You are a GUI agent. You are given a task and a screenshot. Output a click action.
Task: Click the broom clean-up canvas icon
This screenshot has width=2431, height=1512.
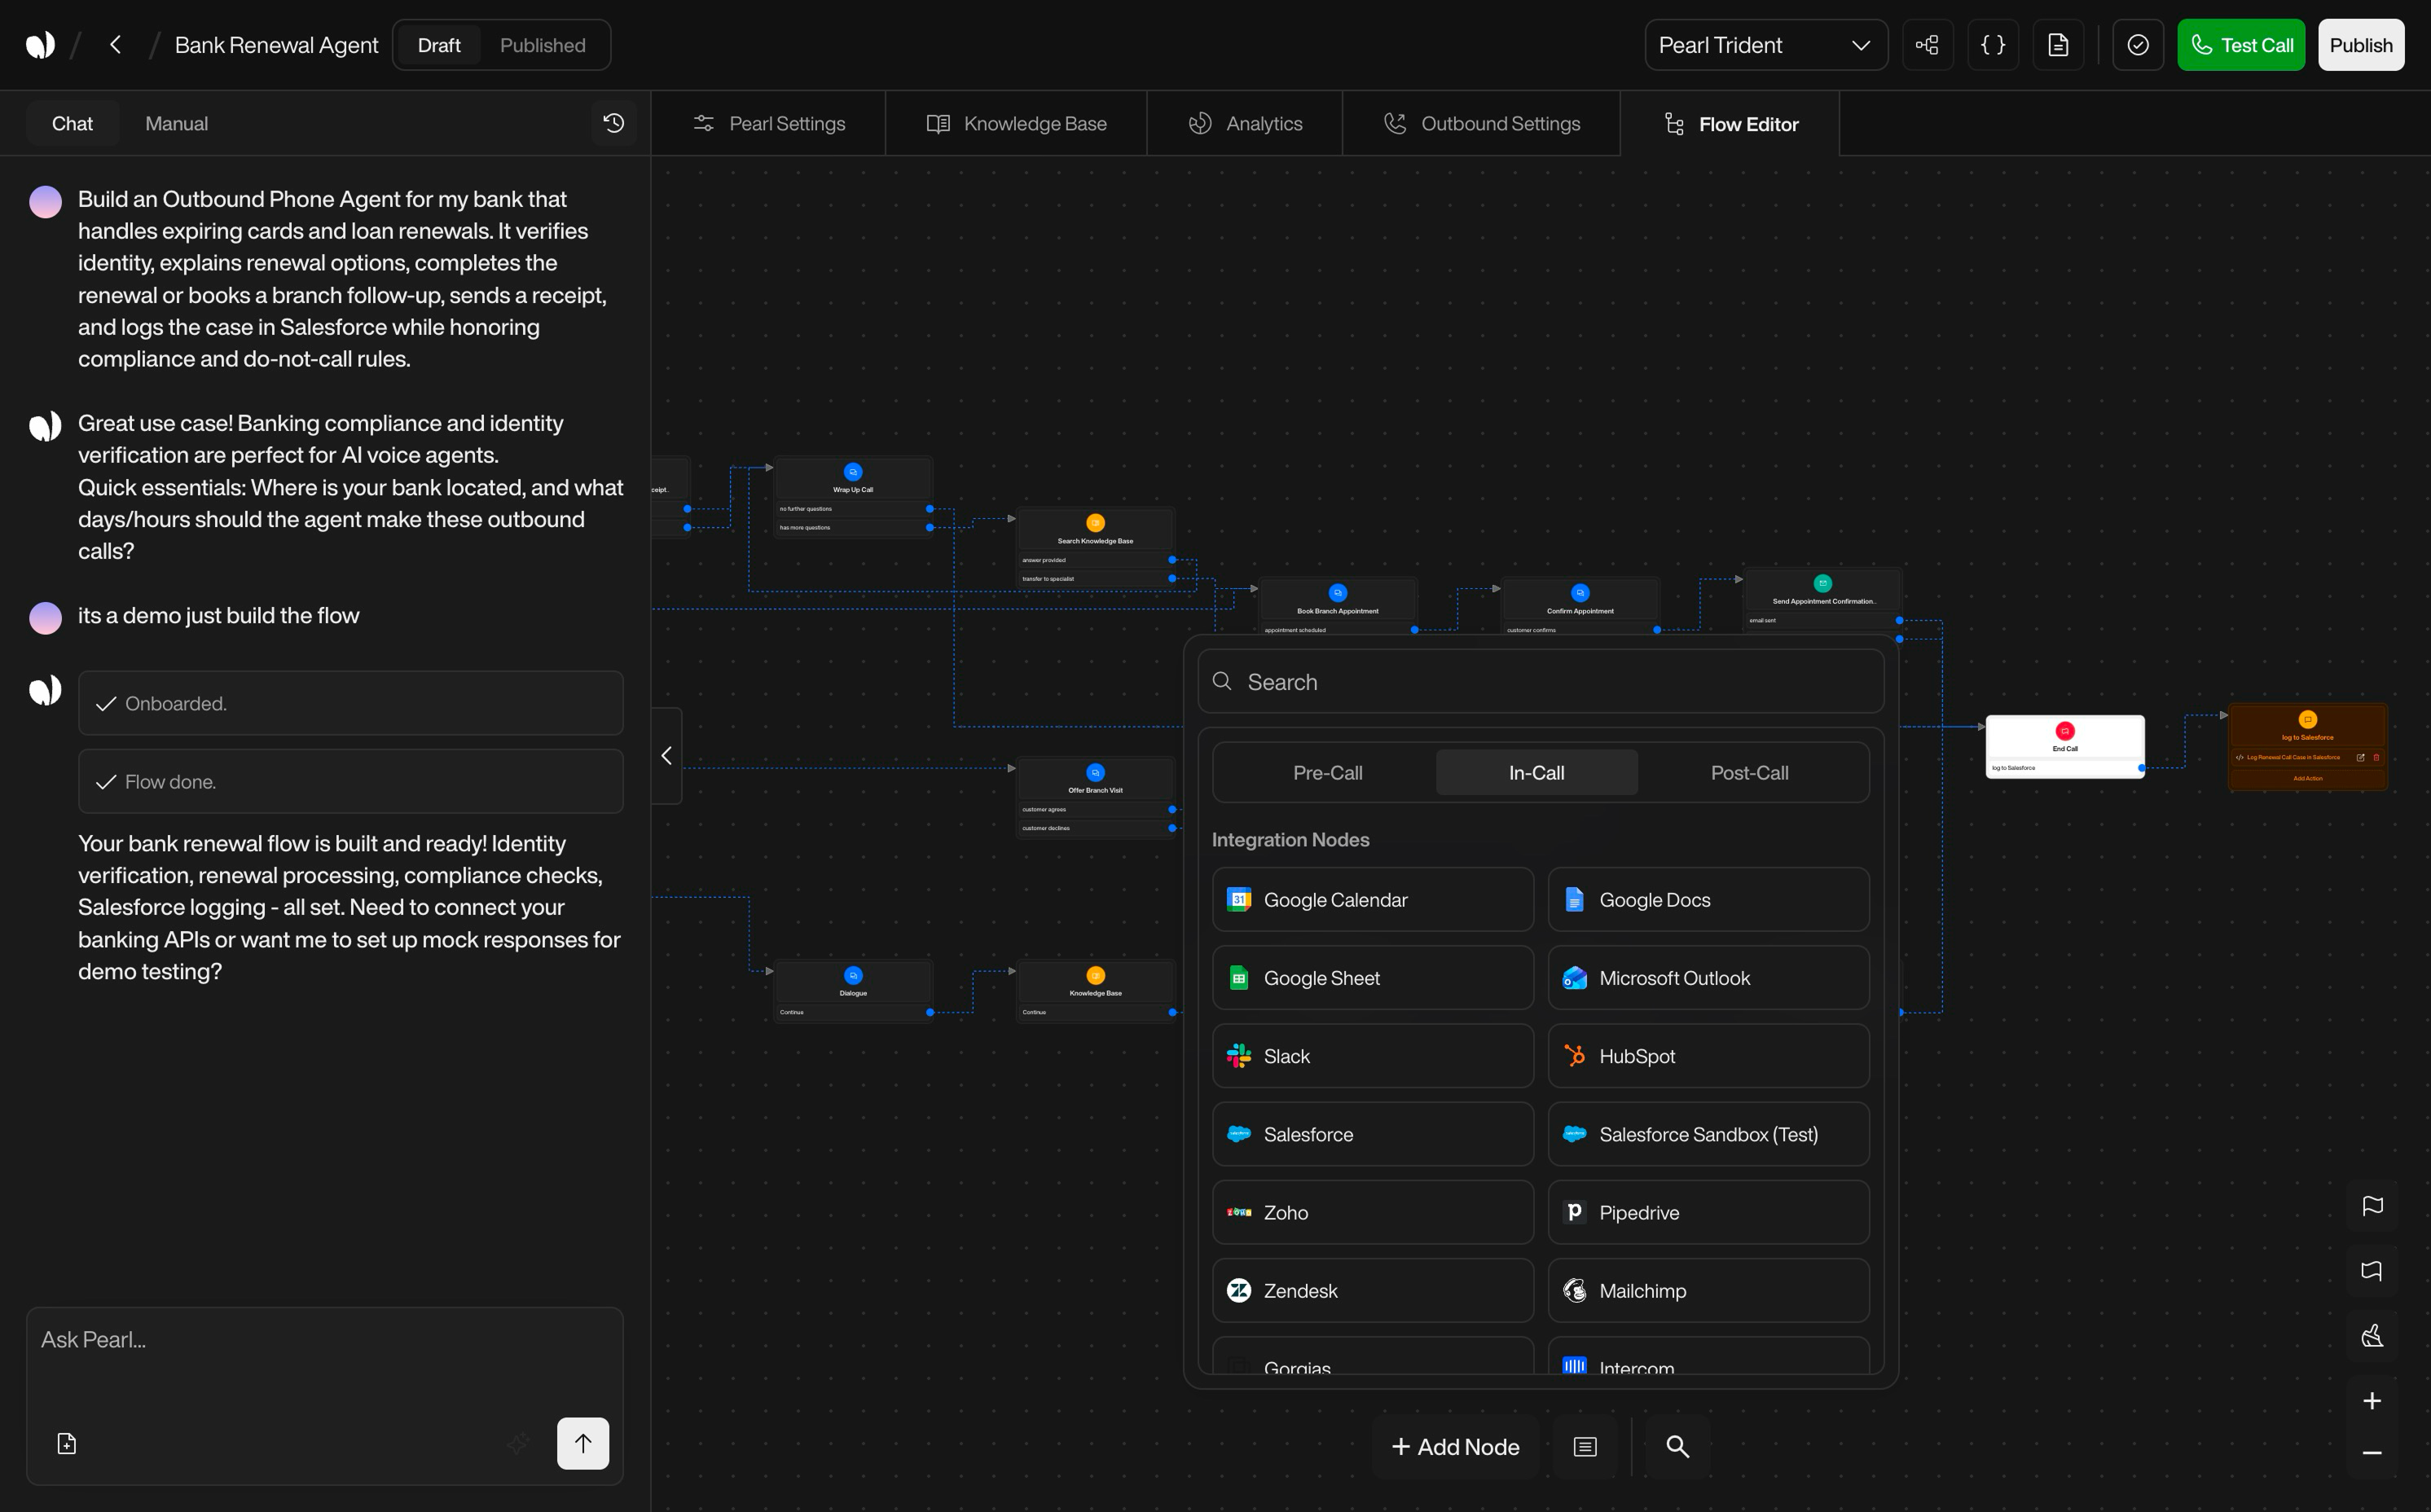(x=2371, y=1336)
